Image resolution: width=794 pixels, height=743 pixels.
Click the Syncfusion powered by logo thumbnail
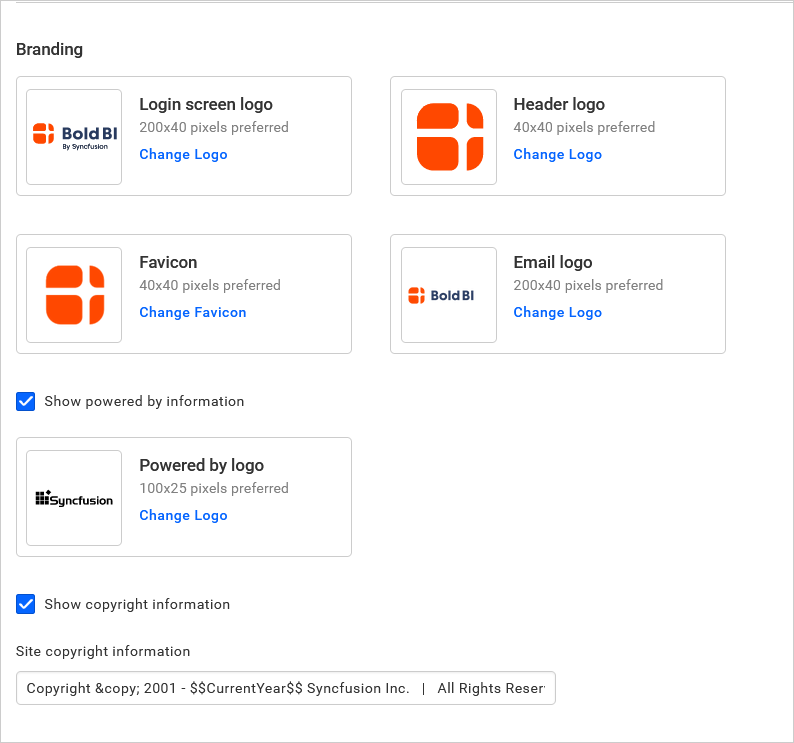point(74,498)
